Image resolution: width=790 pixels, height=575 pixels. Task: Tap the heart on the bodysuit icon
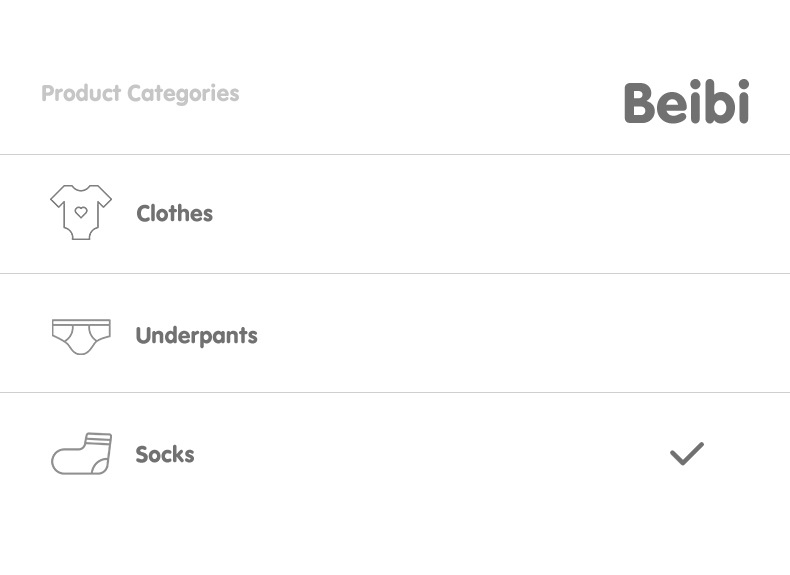pyautogui.click(x=81, y=212)
